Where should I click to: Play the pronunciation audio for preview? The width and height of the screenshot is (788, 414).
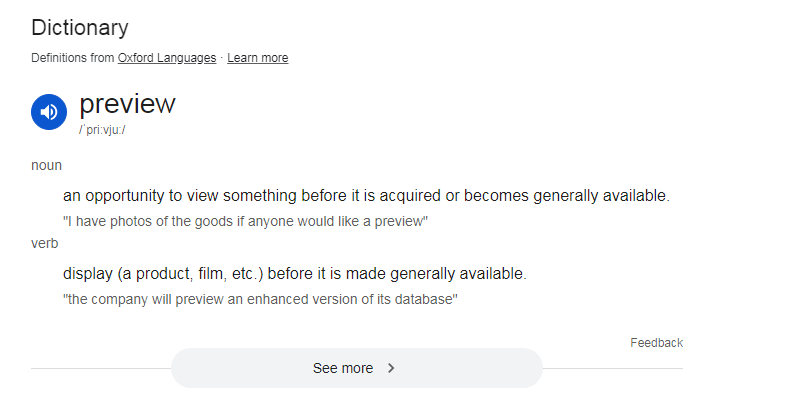[x=49, y=112]
